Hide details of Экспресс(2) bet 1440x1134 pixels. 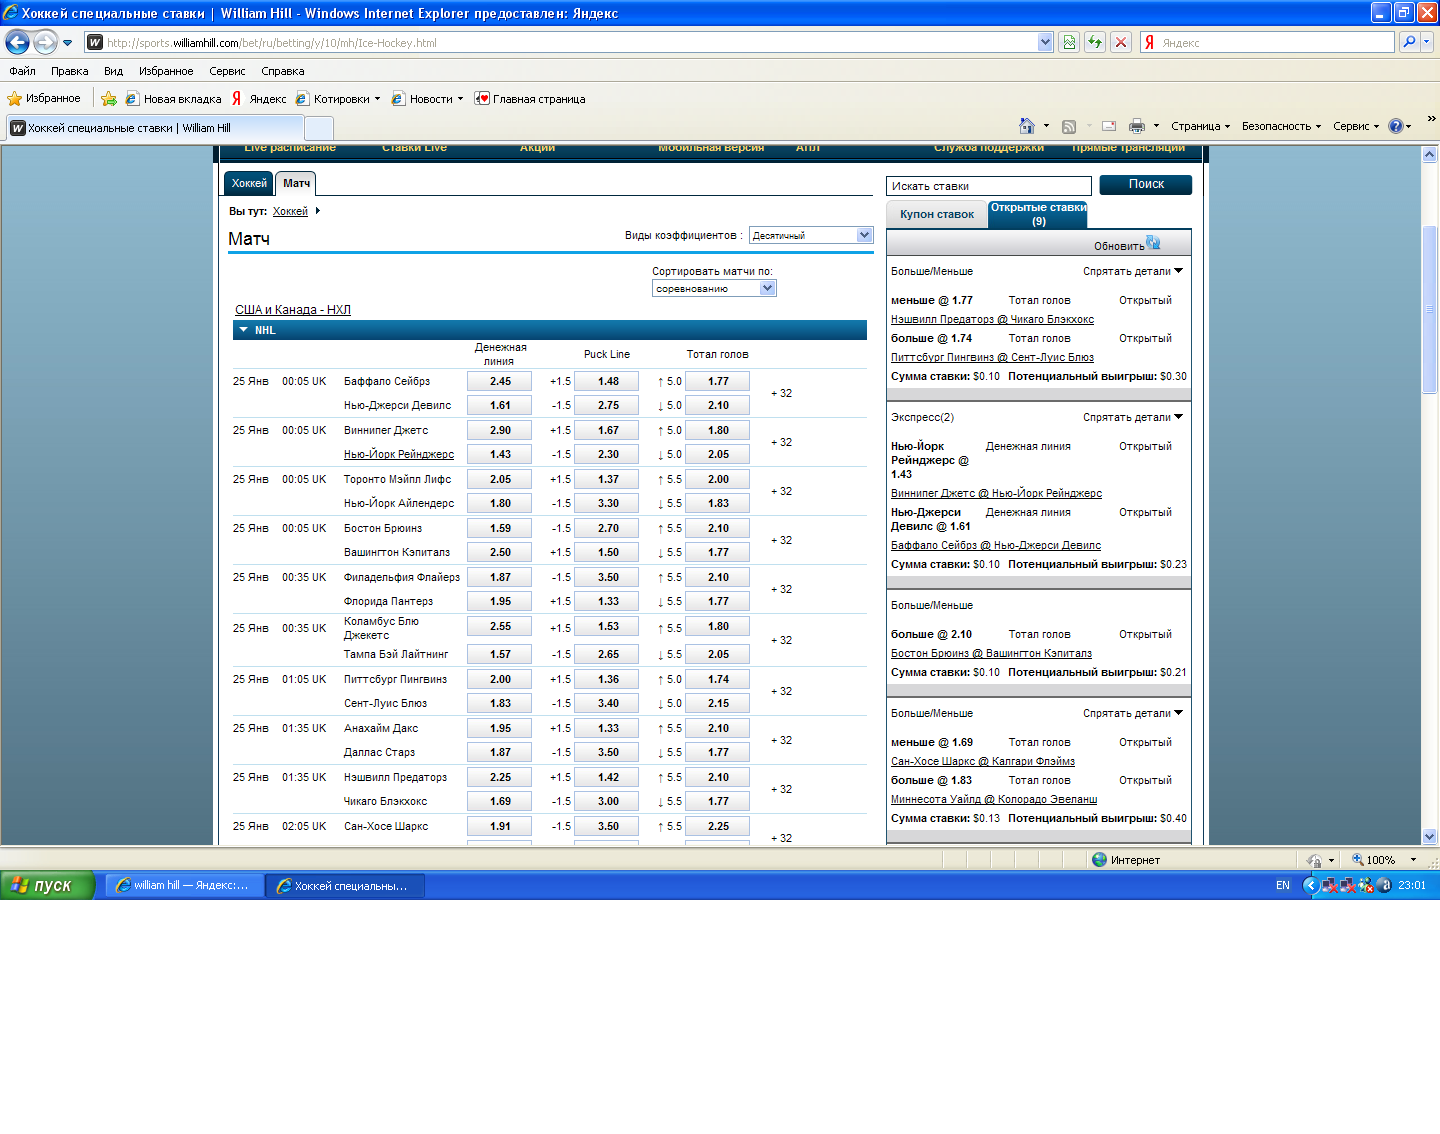coord(1132,417)
